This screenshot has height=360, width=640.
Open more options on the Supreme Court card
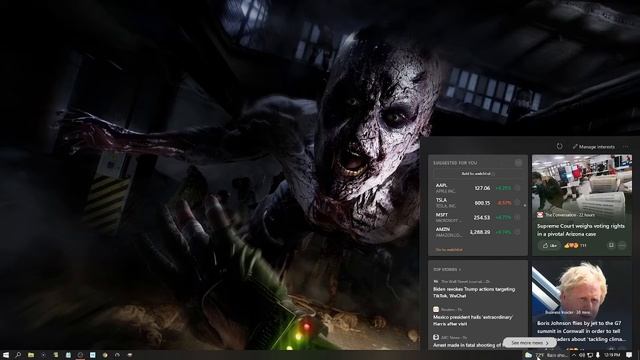(x=622, y=245)
